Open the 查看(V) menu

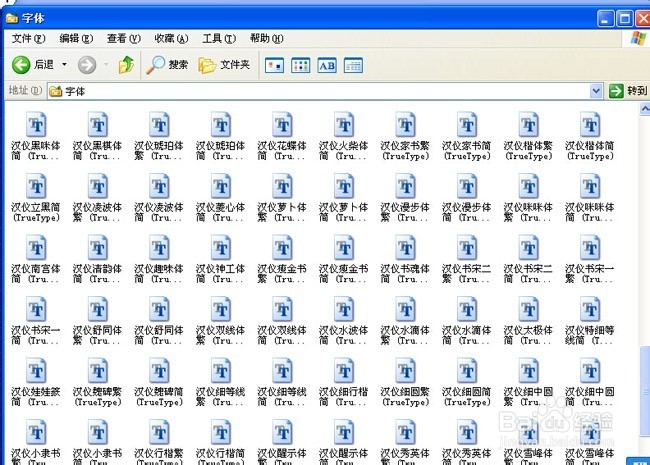[x=124, y=39]
